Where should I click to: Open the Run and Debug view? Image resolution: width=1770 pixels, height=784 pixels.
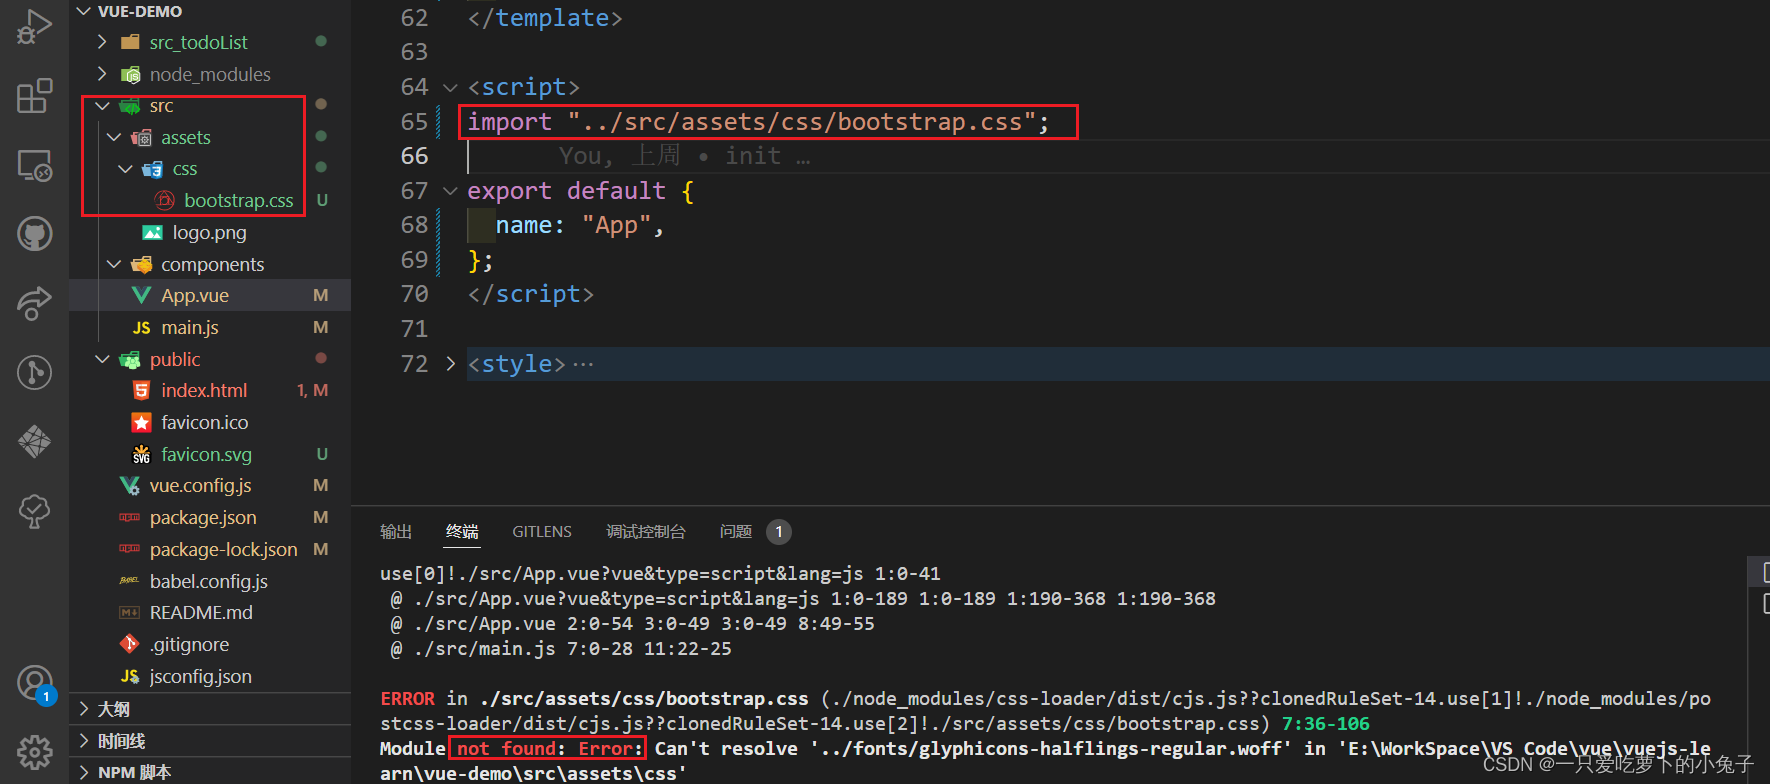pos(34,27)
